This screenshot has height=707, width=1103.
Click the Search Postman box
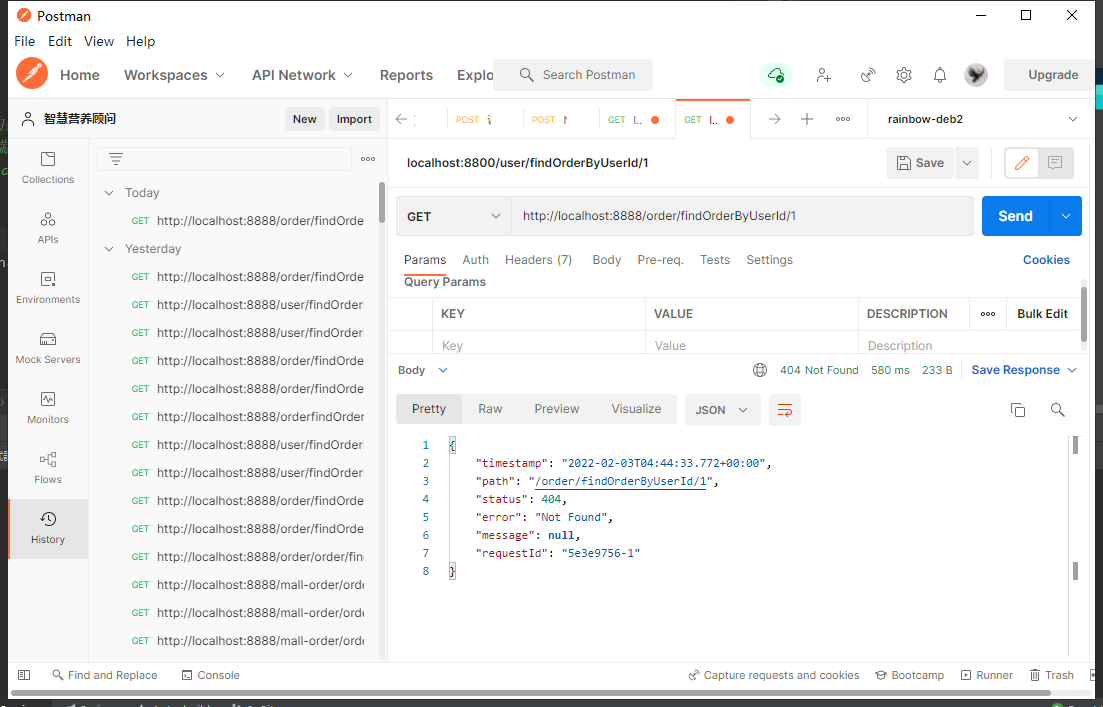(x=573, y=75)
